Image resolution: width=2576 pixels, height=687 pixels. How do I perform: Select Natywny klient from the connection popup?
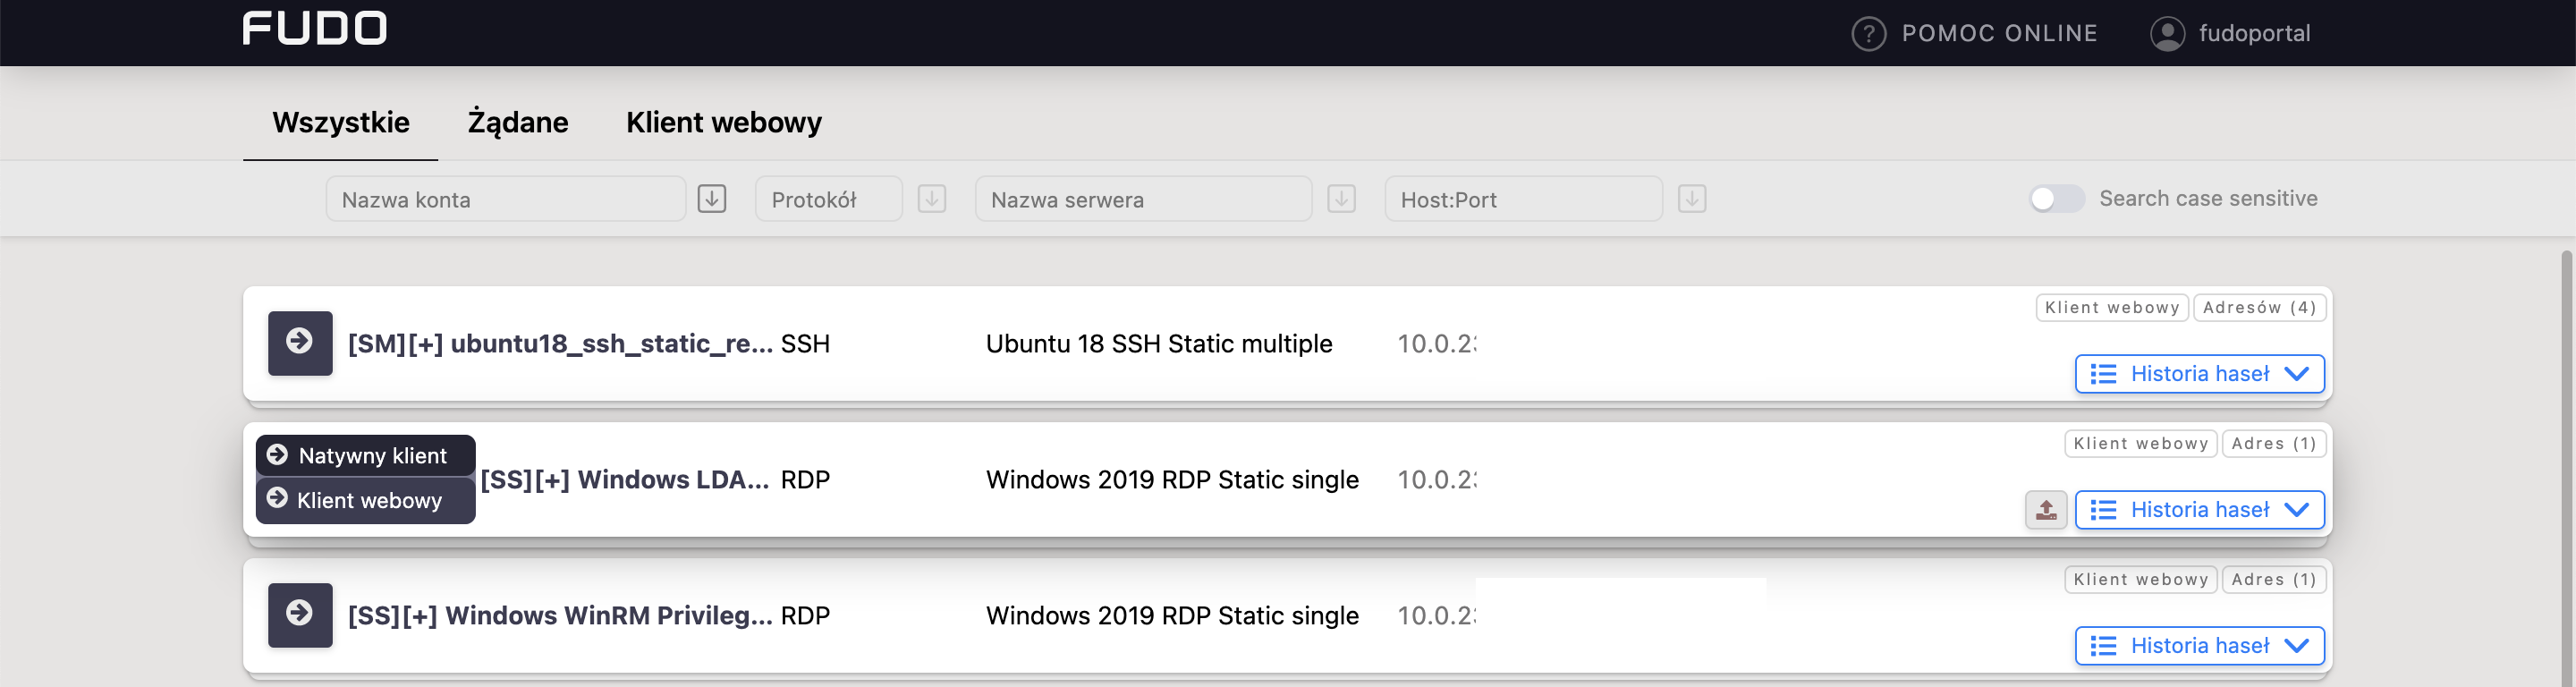click(x=365, y=456)
